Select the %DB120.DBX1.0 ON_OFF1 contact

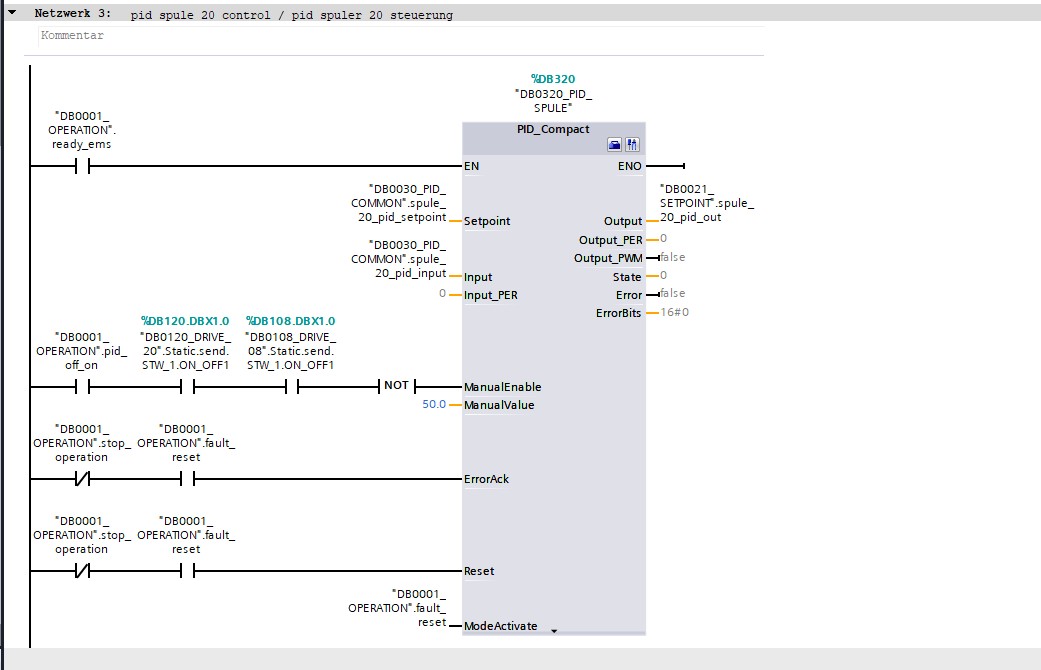pos(187,386)
